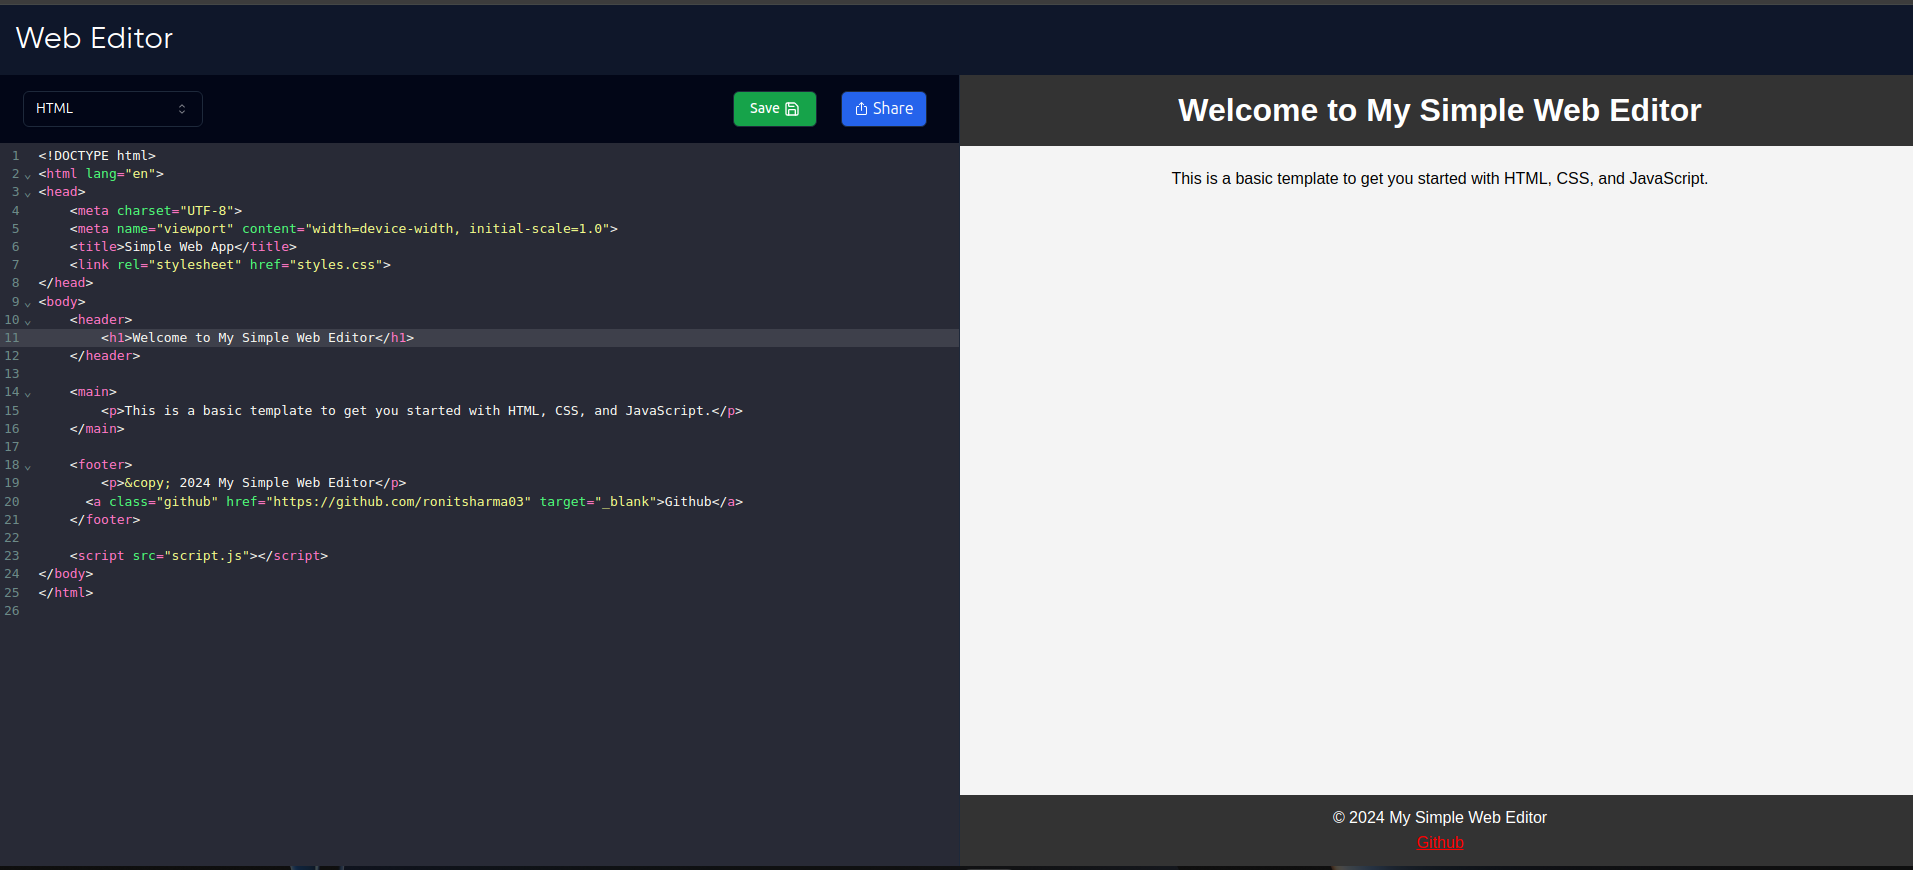Screen dimensions: 1913x870
Task: Click the meta charset UTF-8 line
Action: click(156, 211)
